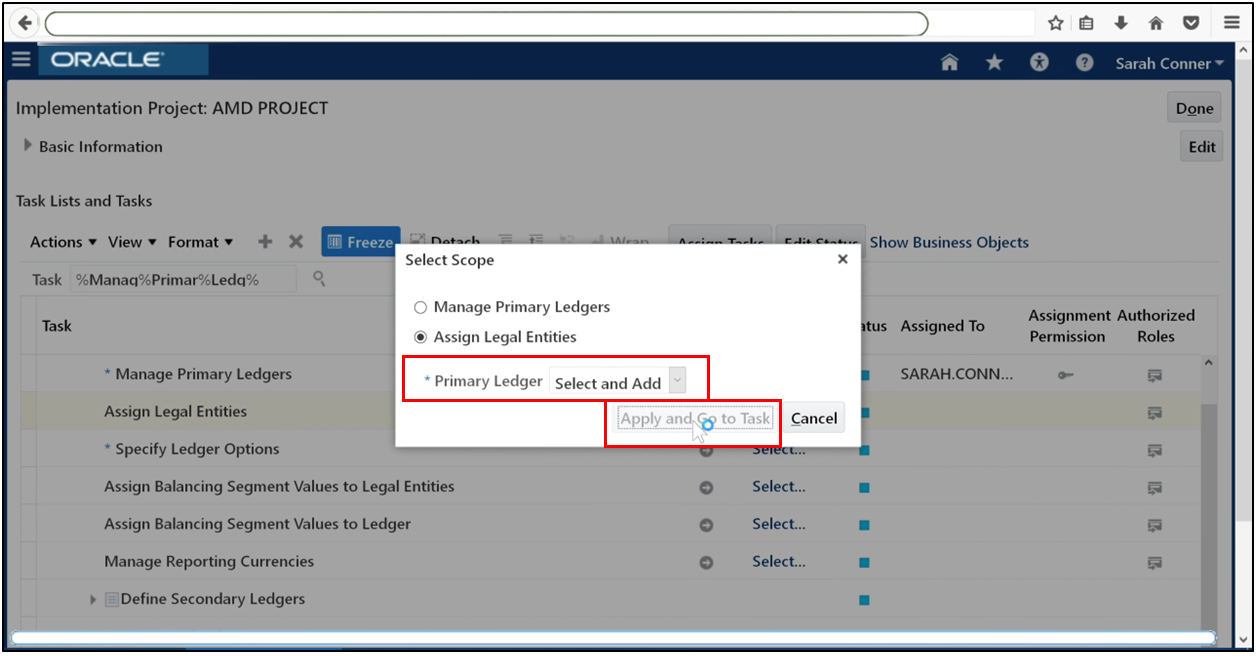Select the Assign Legal Entities radio button

point(421,337)
